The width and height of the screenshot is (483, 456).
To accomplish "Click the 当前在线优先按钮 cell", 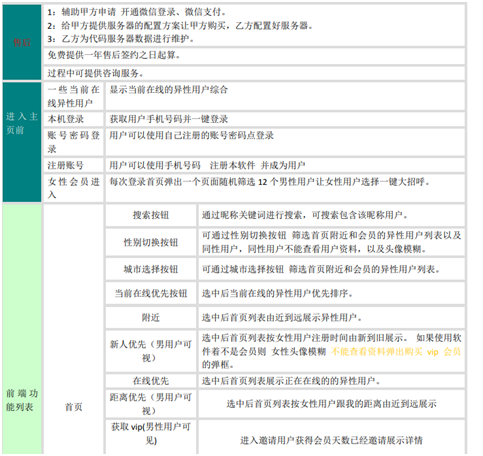I will 151,293.
